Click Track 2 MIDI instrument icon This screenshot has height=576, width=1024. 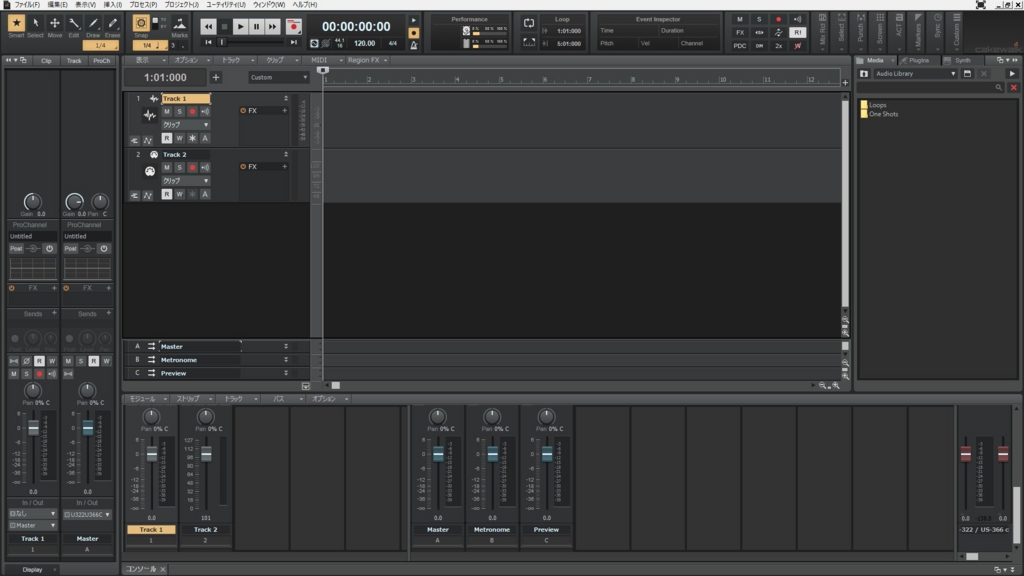click(150, 171)
